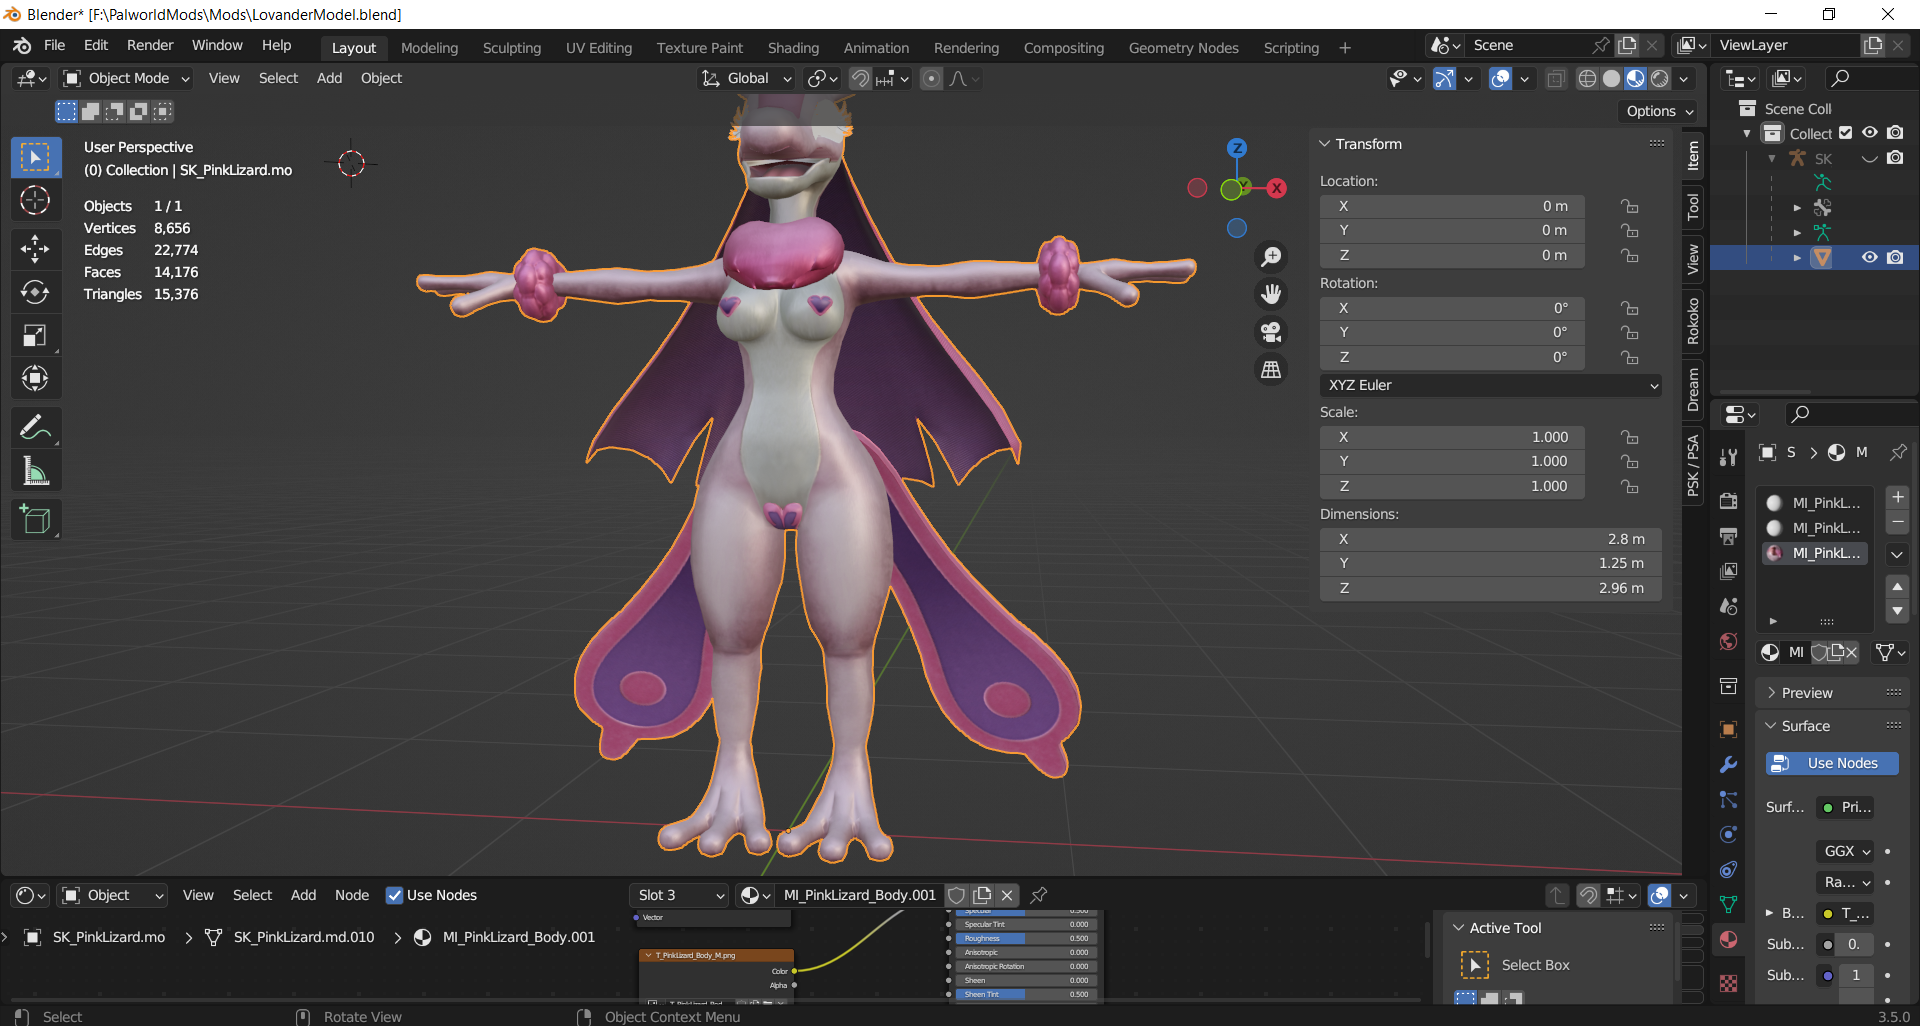Activate the Rotate tool
The width and height of the screenshot is (1920, 1026).
[35, 292]
